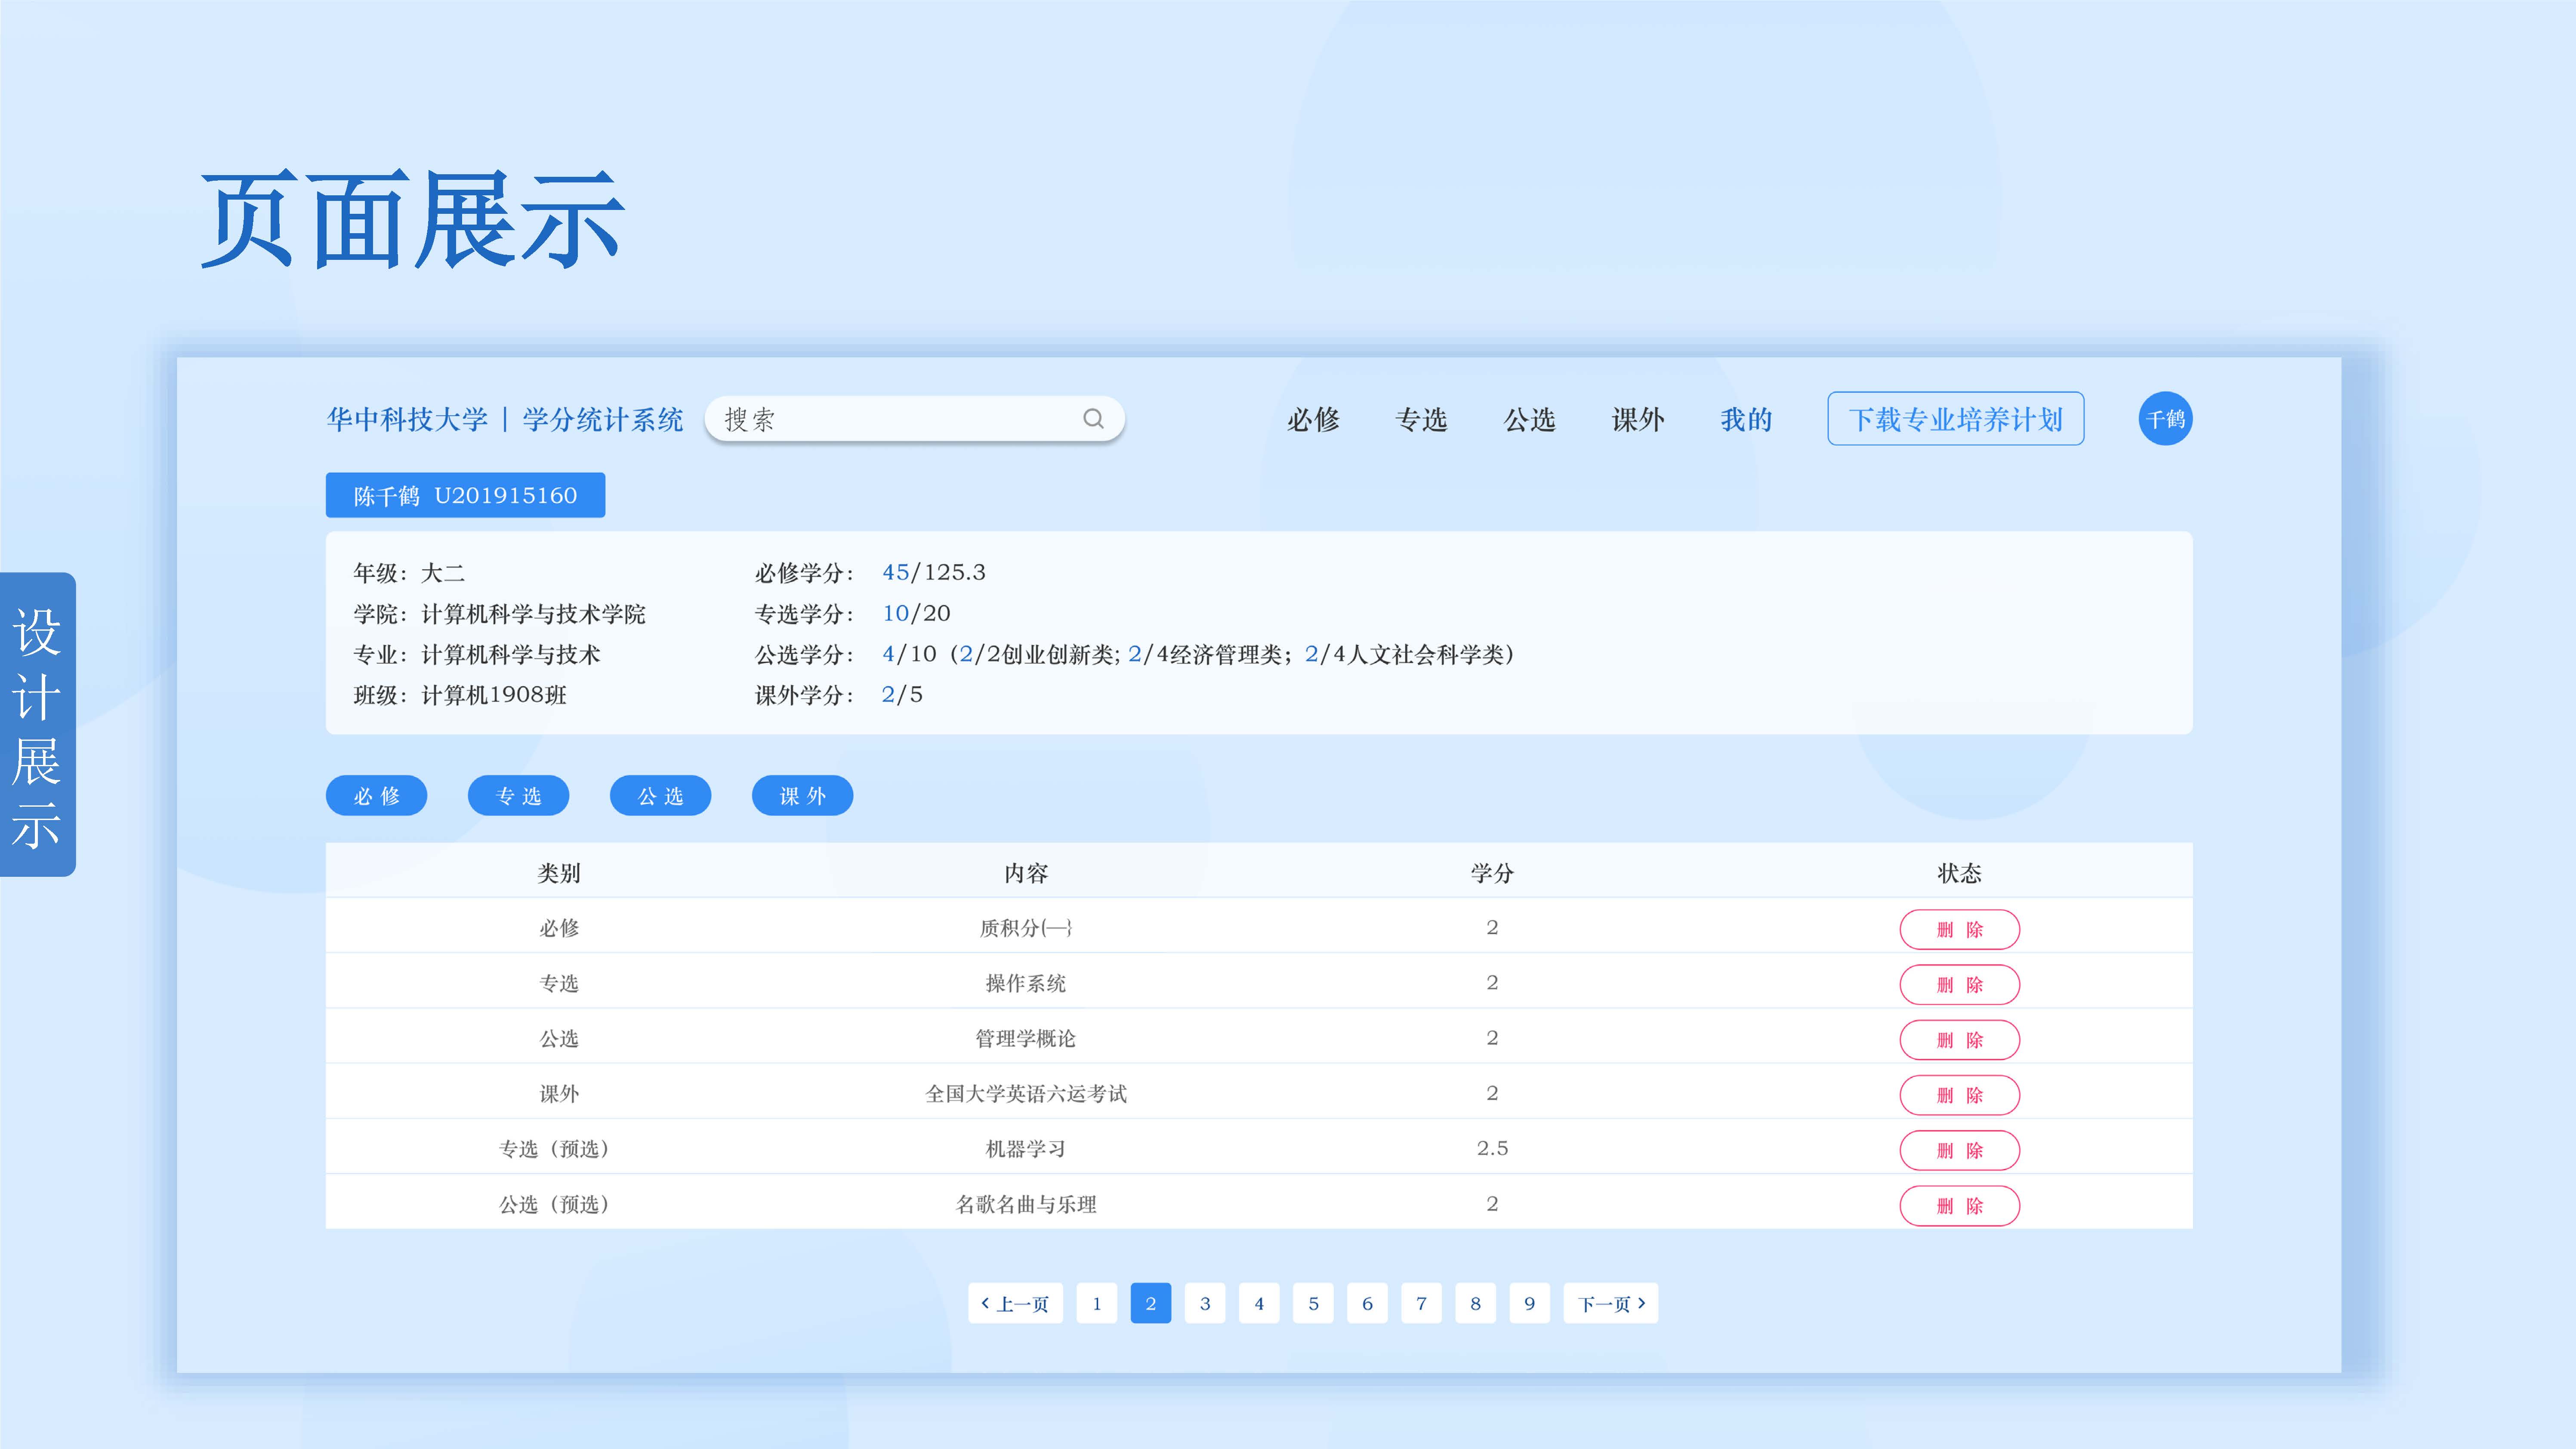This screenshot has width=2576, height=1449.
Task: Click the 设计展示 side tab
Action: pyautogui.click(x=37, y=725)
